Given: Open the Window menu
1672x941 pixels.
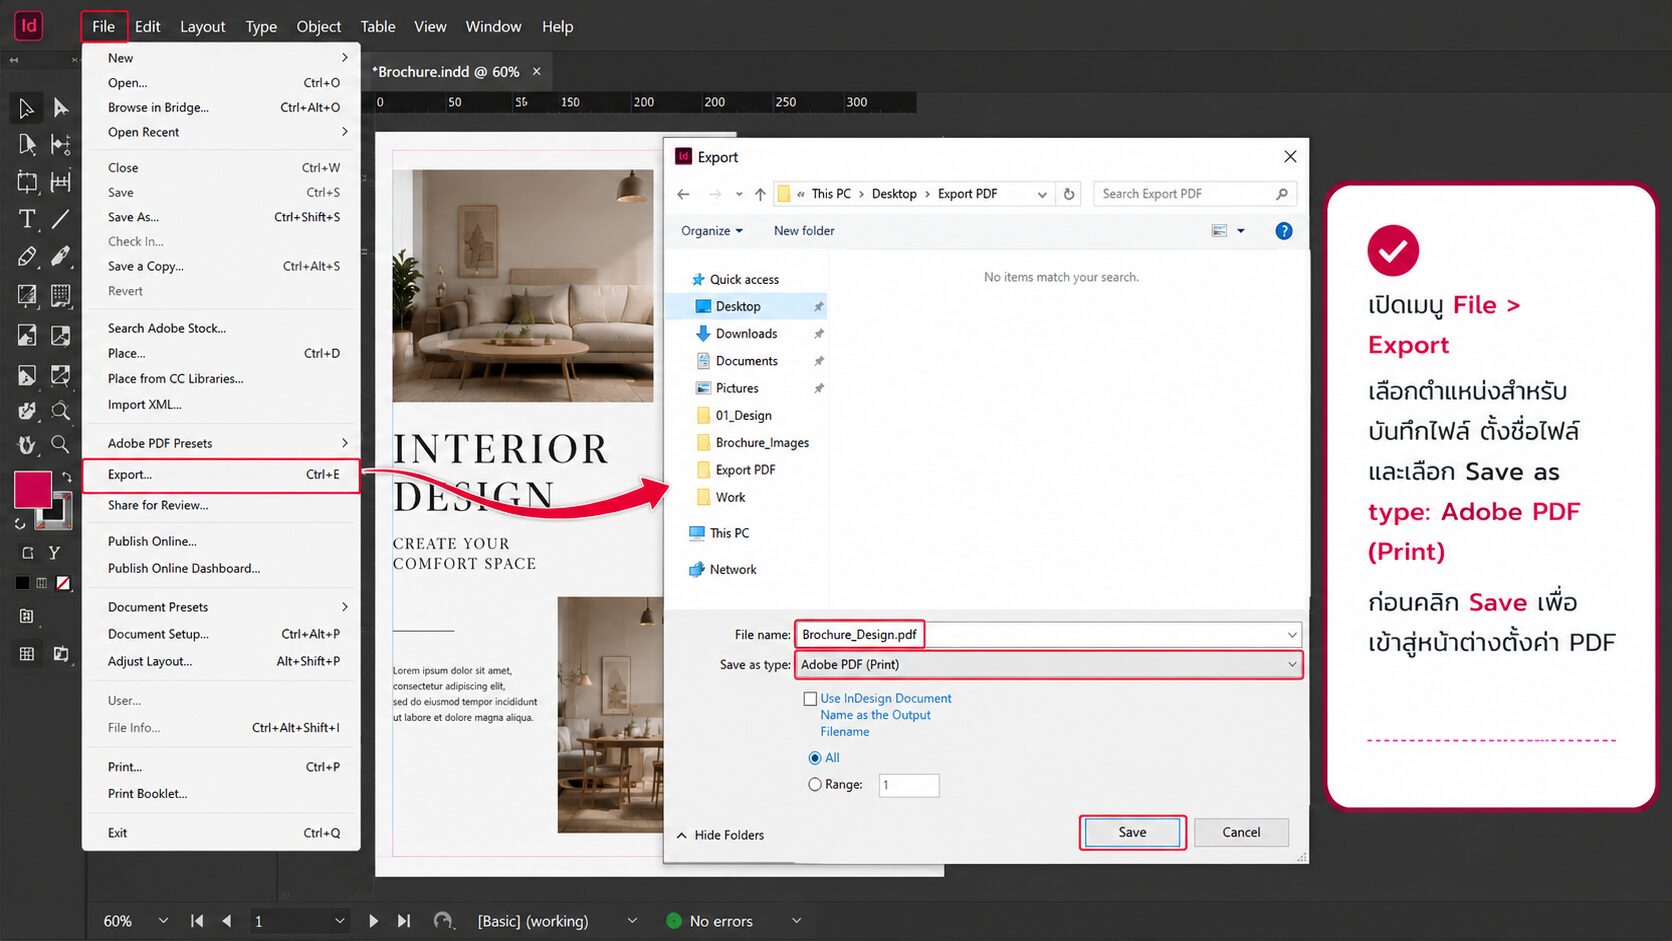Looking at the screenshot, I should coord(493,26).
